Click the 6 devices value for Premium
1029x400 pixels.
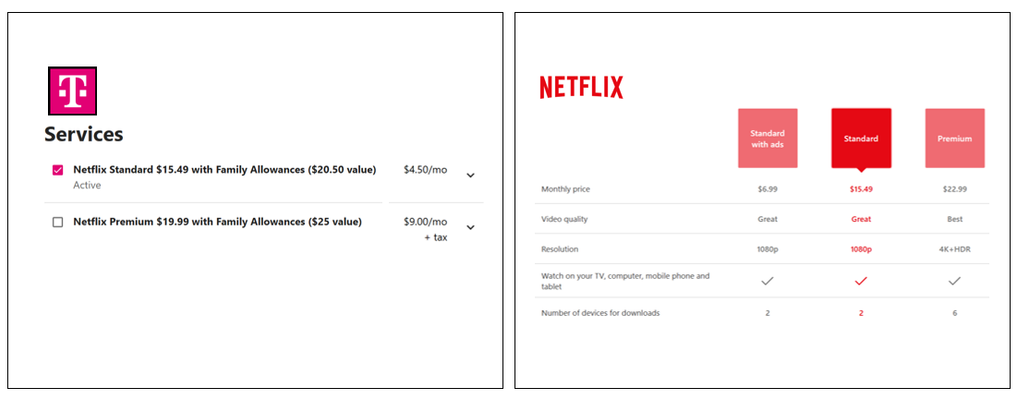click(955, 313)
